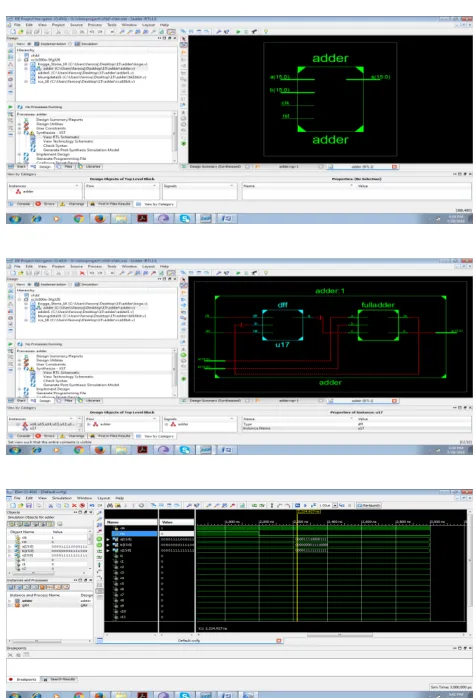Select Check Syntax process in adder symbol window
The height and width of the screenshot is (698, 476).
coord(55,146)
